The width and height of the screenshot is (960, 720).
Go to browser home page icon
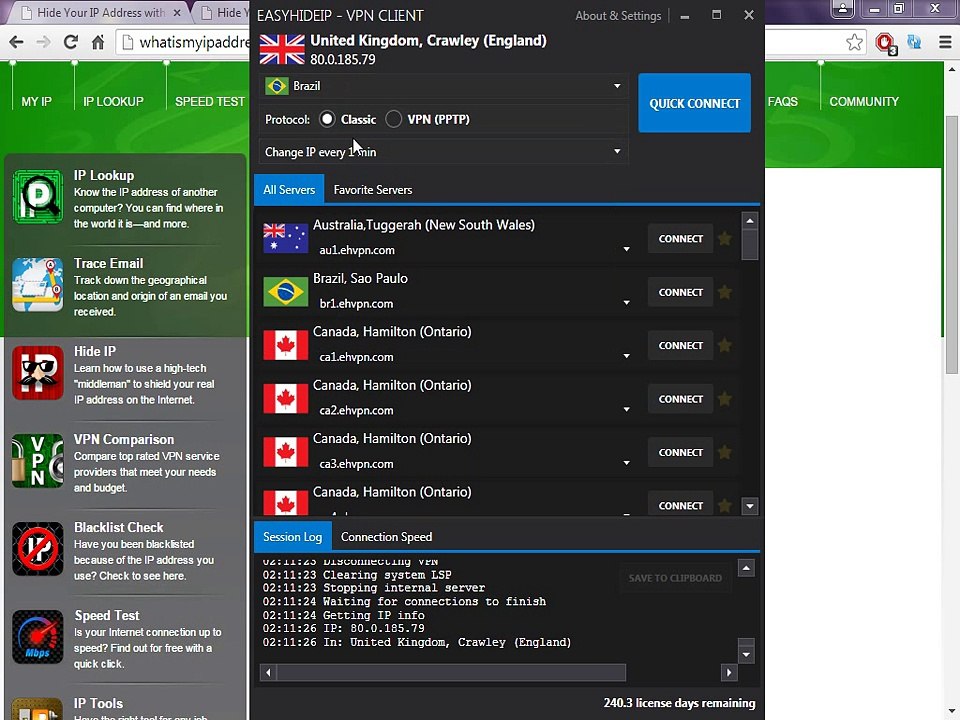(x=98, y=42)
